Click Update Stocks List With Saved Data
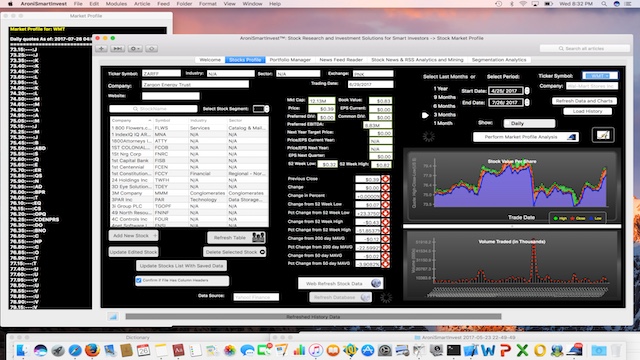This screenshot has width=640, height=360. pyautogui.click(x=181, y=266)
